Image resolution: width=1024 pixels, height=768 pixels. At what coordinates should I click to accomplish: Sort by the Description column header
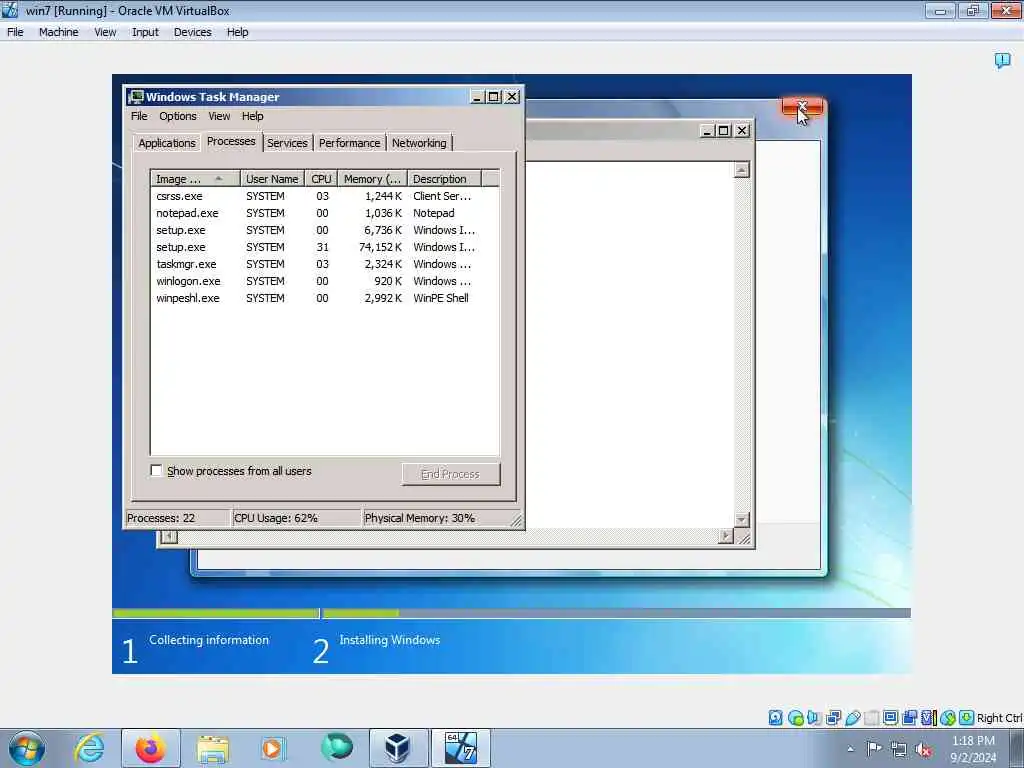click(x=444, y=179)
